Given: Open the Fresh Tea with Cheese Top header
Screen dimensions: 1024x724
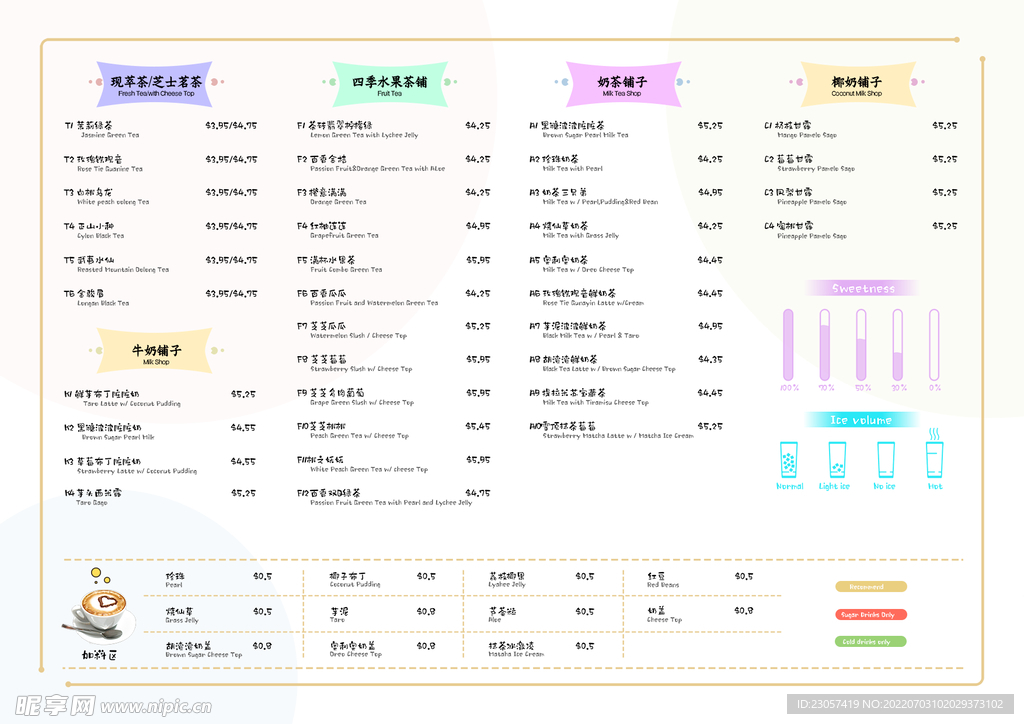Looking at the screenshot, I should pos(156,85).
